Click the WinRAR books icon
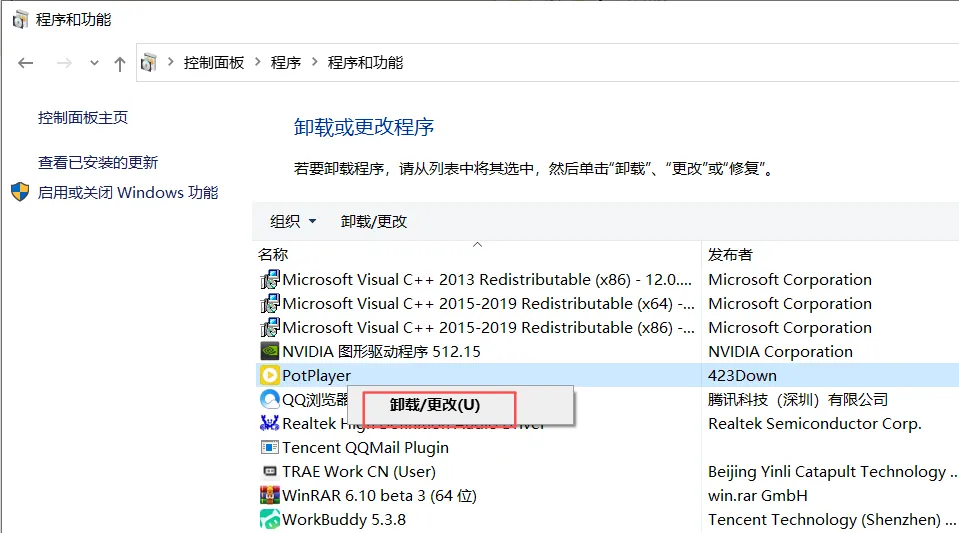Screen dimensions: 959x533 point(270,495)
